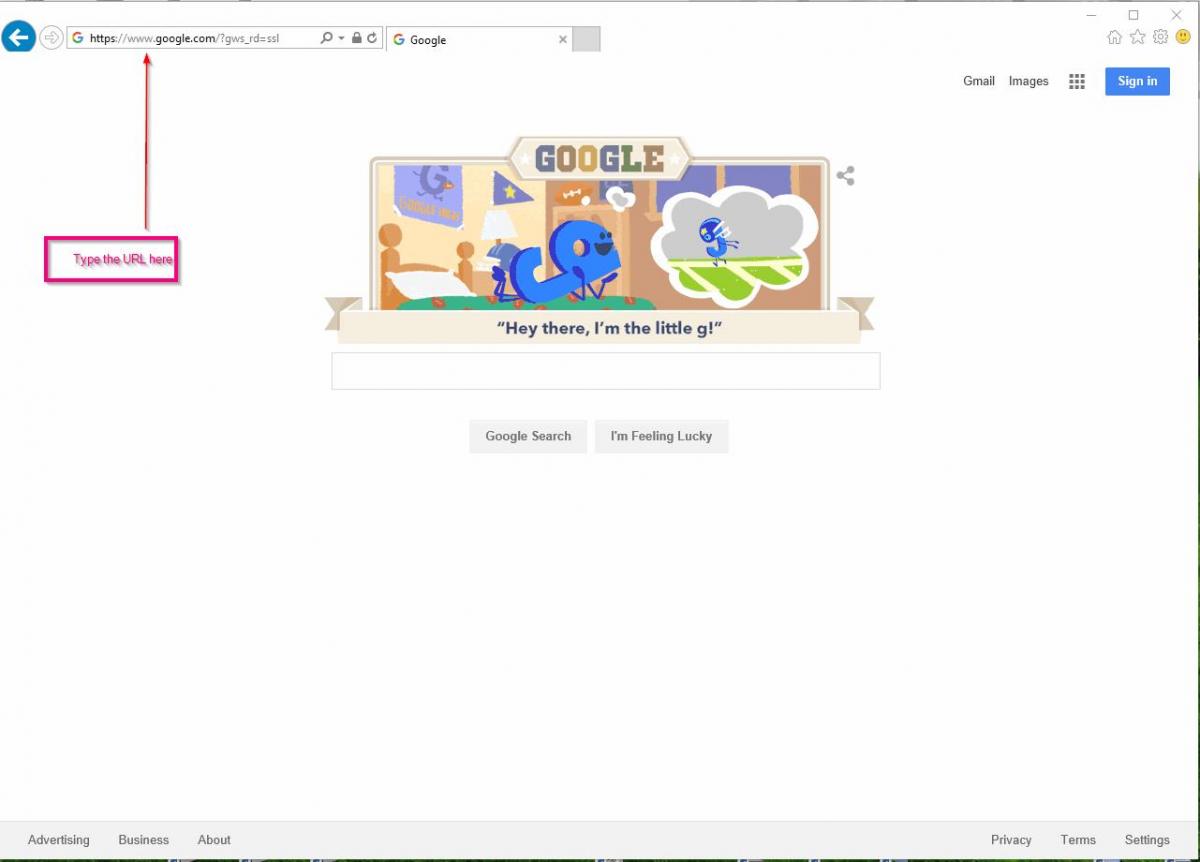Click the blue Sign in button
Image resolution: width=1200 pixels, height=862 pixels.
[1137, 81]
